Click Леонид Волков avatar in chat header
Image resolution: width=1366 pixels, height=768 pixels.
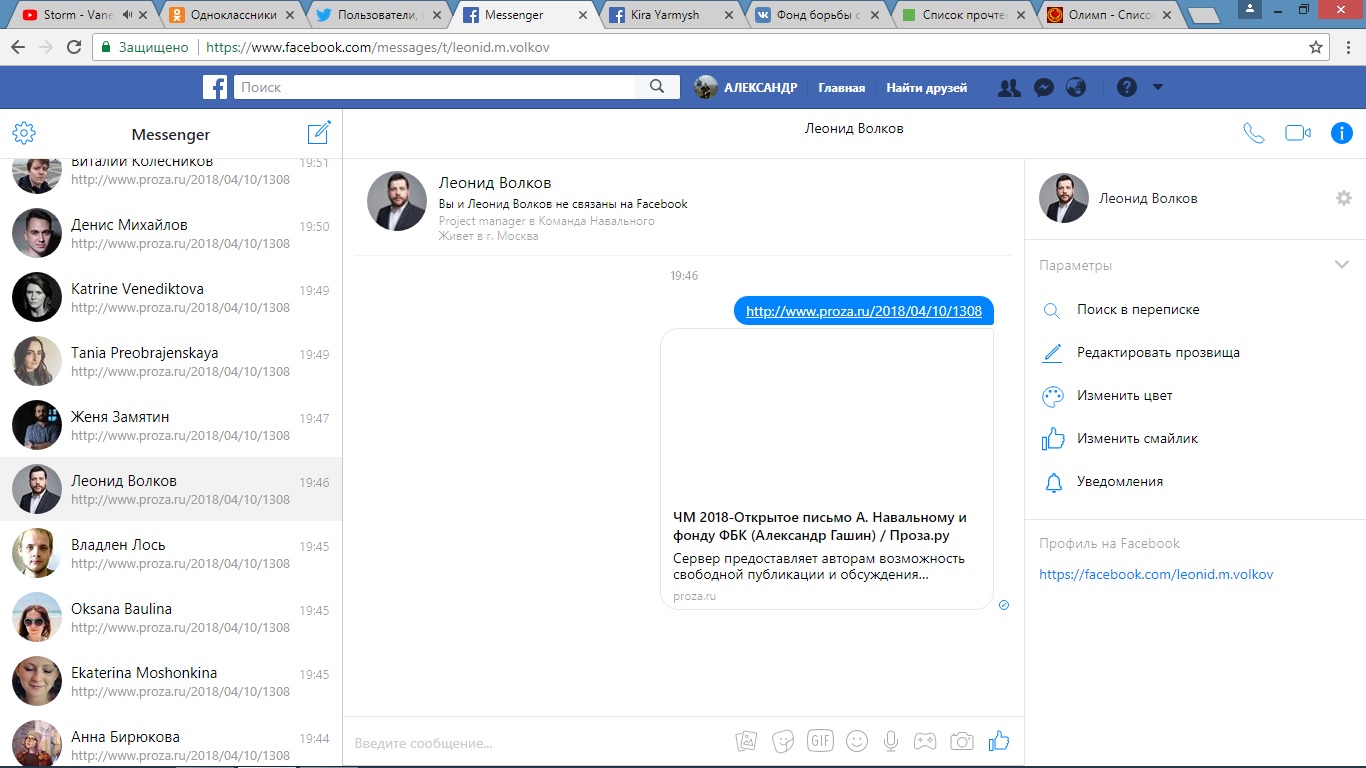point(397,201)
